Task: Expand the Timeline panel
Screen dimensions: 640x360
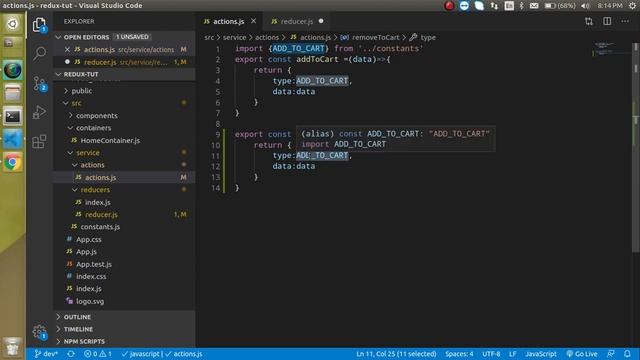Action: (x=124, y=329)
